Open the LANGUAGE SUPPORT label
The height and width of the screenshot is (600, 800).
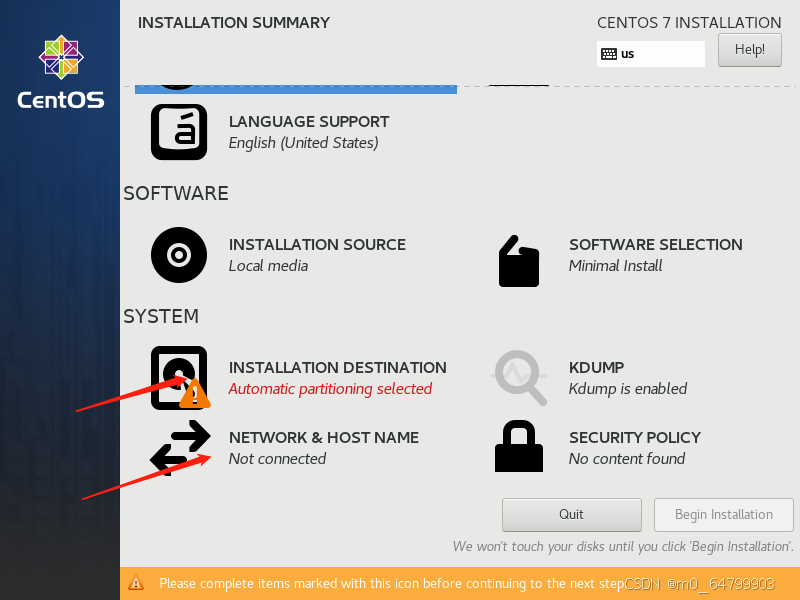[309, 122]
